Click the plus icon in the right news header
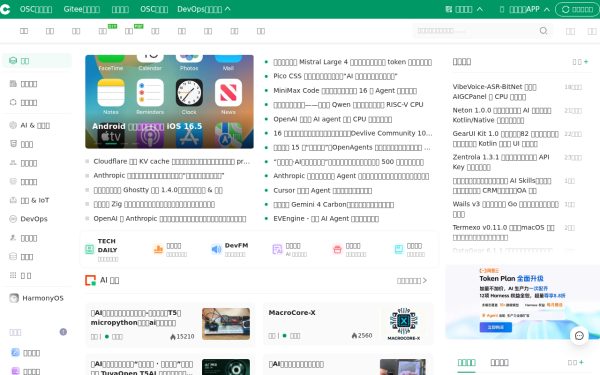This screenshot has width=600, height=375. pyautogui.click(x=586, y=62)
